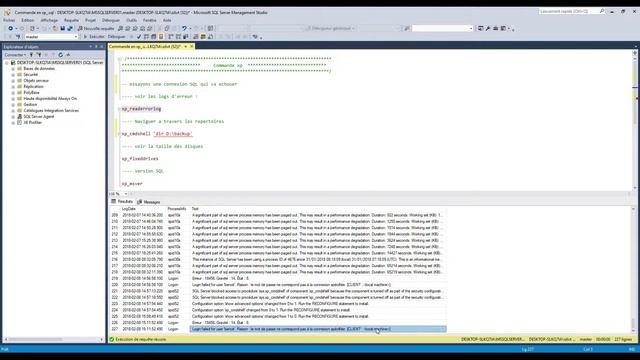Click the Résultats tab grid icon
Screen dimensions: 640x360
coord(113,202)
